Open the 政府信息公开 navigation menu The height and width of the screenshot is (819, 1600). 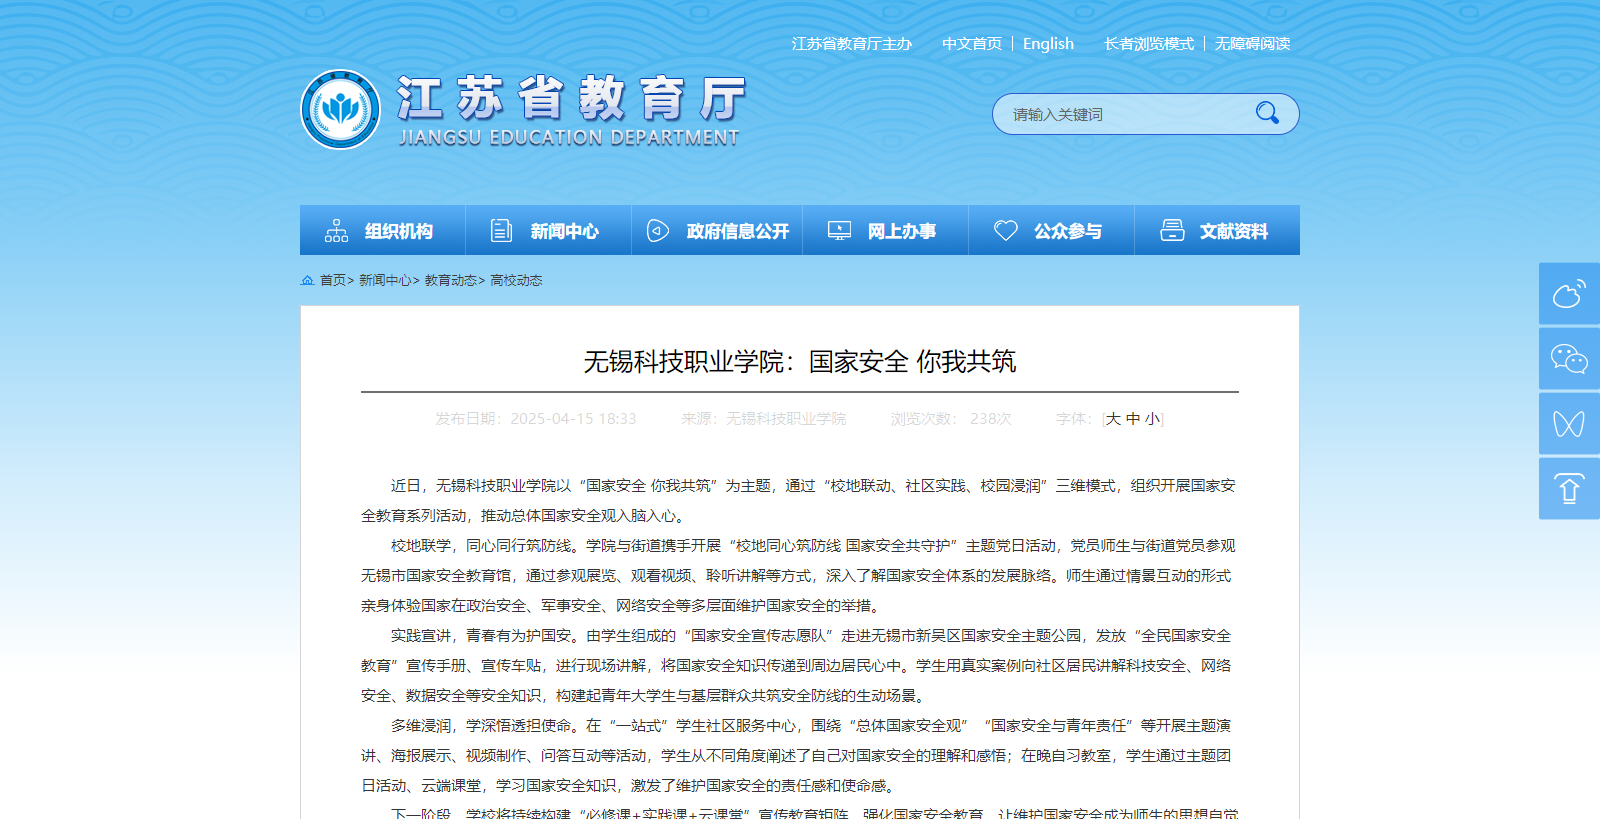point(717,231)
